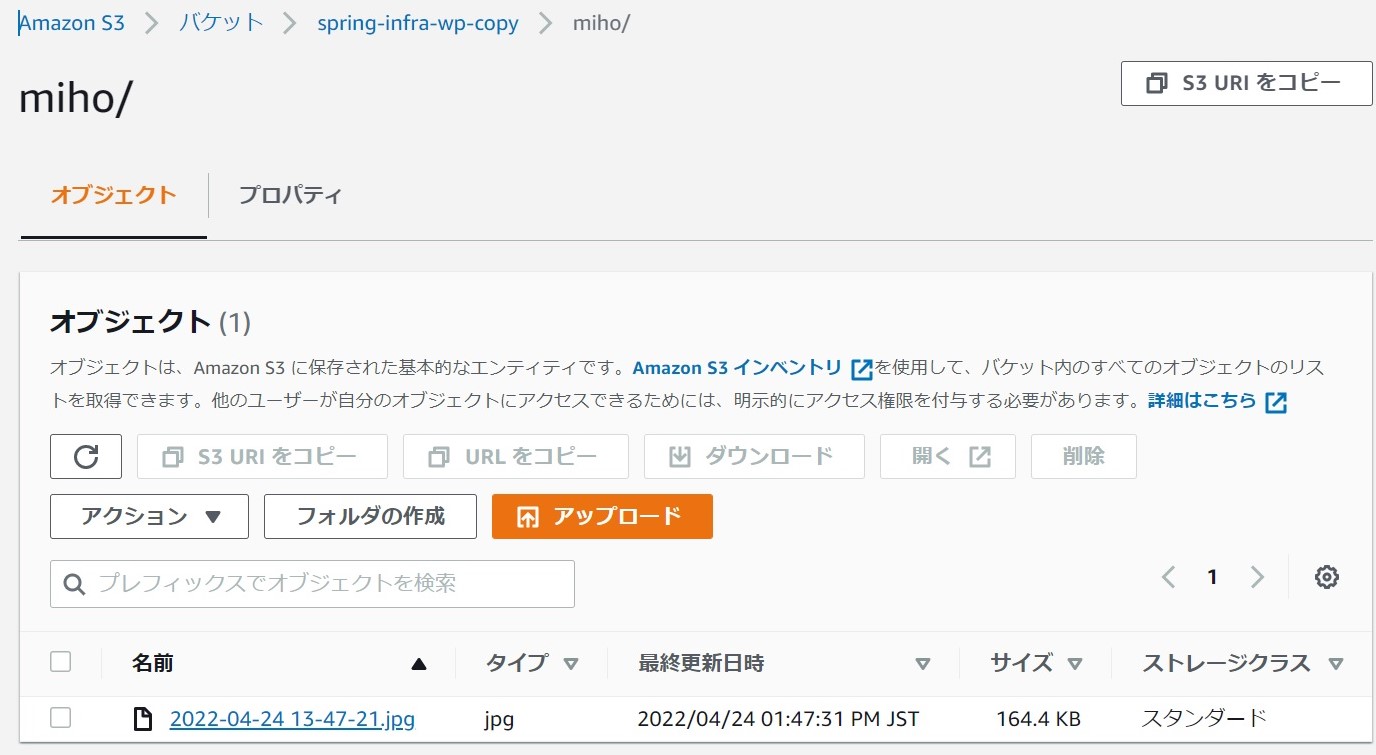
Task: Select the オブジェクト tab
Action: 112,196
